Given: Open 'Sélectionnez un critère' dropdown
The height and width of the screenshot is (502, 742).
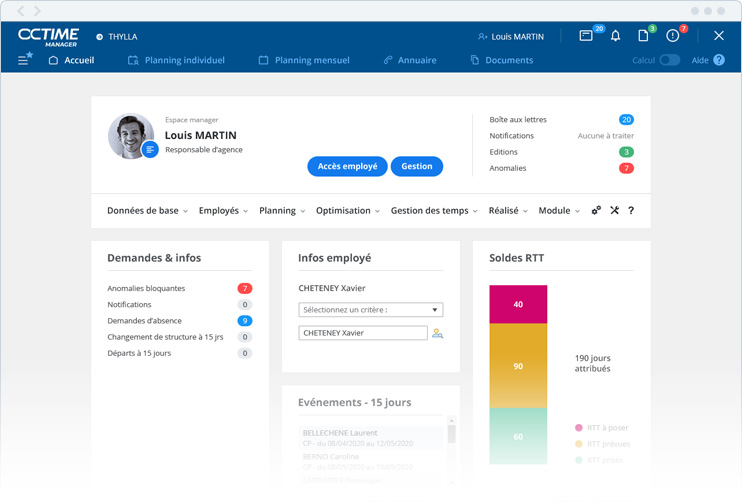Looking at the screenshot, I should (x=370, y=310).
